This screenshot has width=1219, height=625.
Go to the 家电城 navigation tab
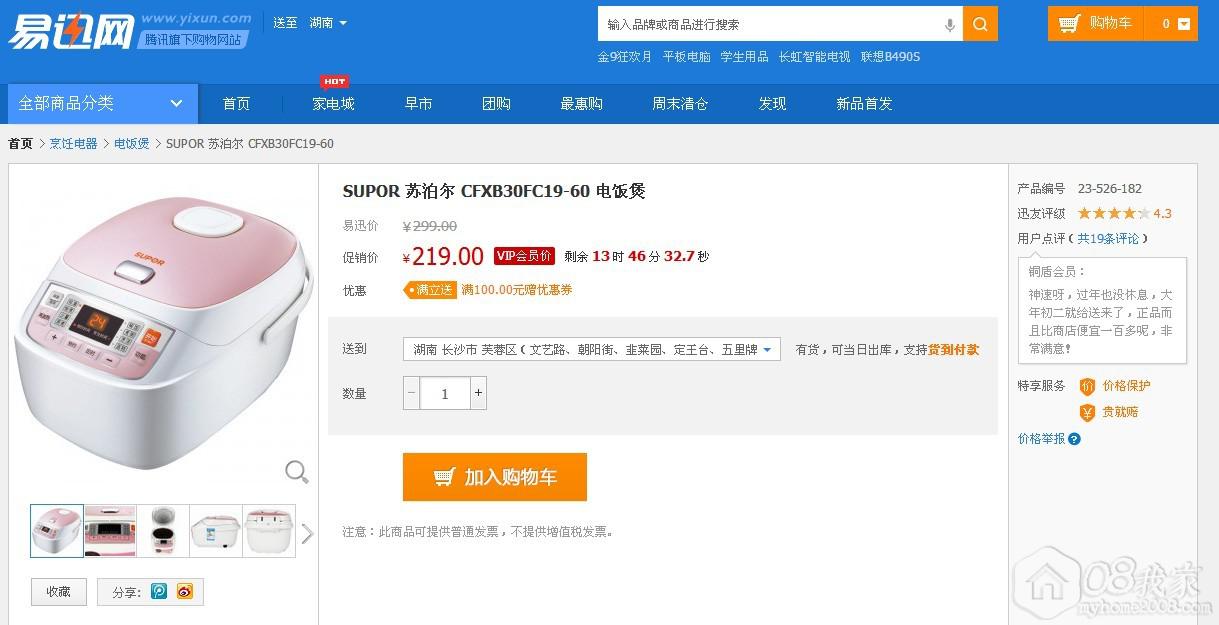[x=333, y=104]
